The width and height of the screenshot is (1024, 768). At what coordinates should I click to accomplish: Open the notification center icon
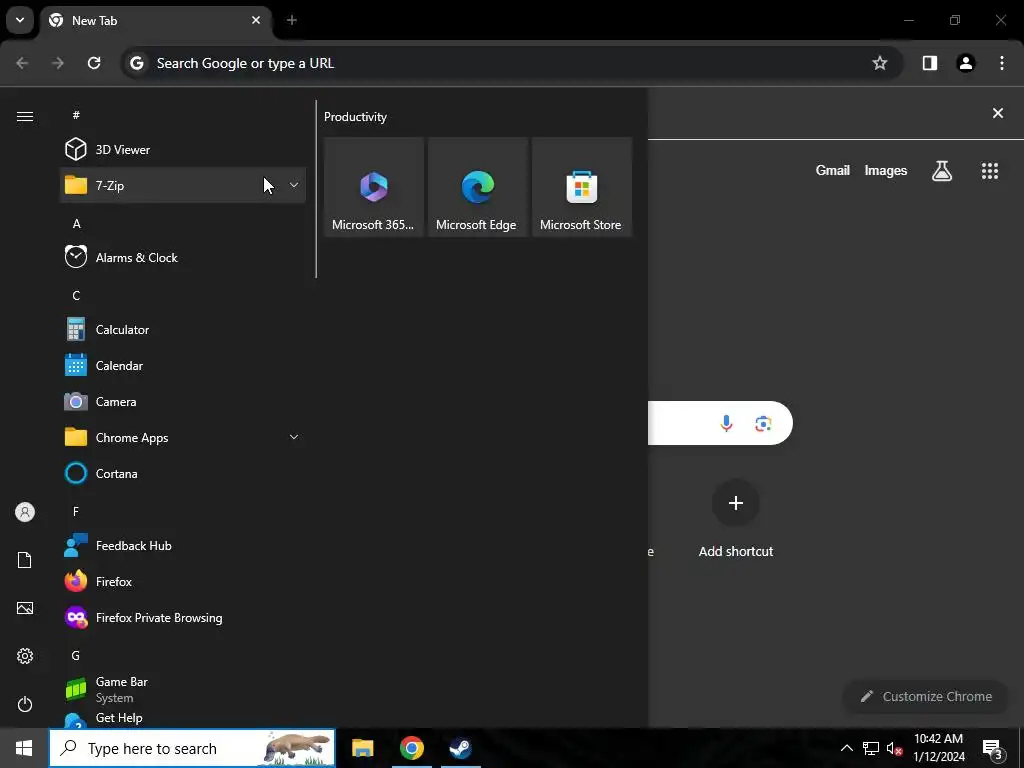[993, 748]
